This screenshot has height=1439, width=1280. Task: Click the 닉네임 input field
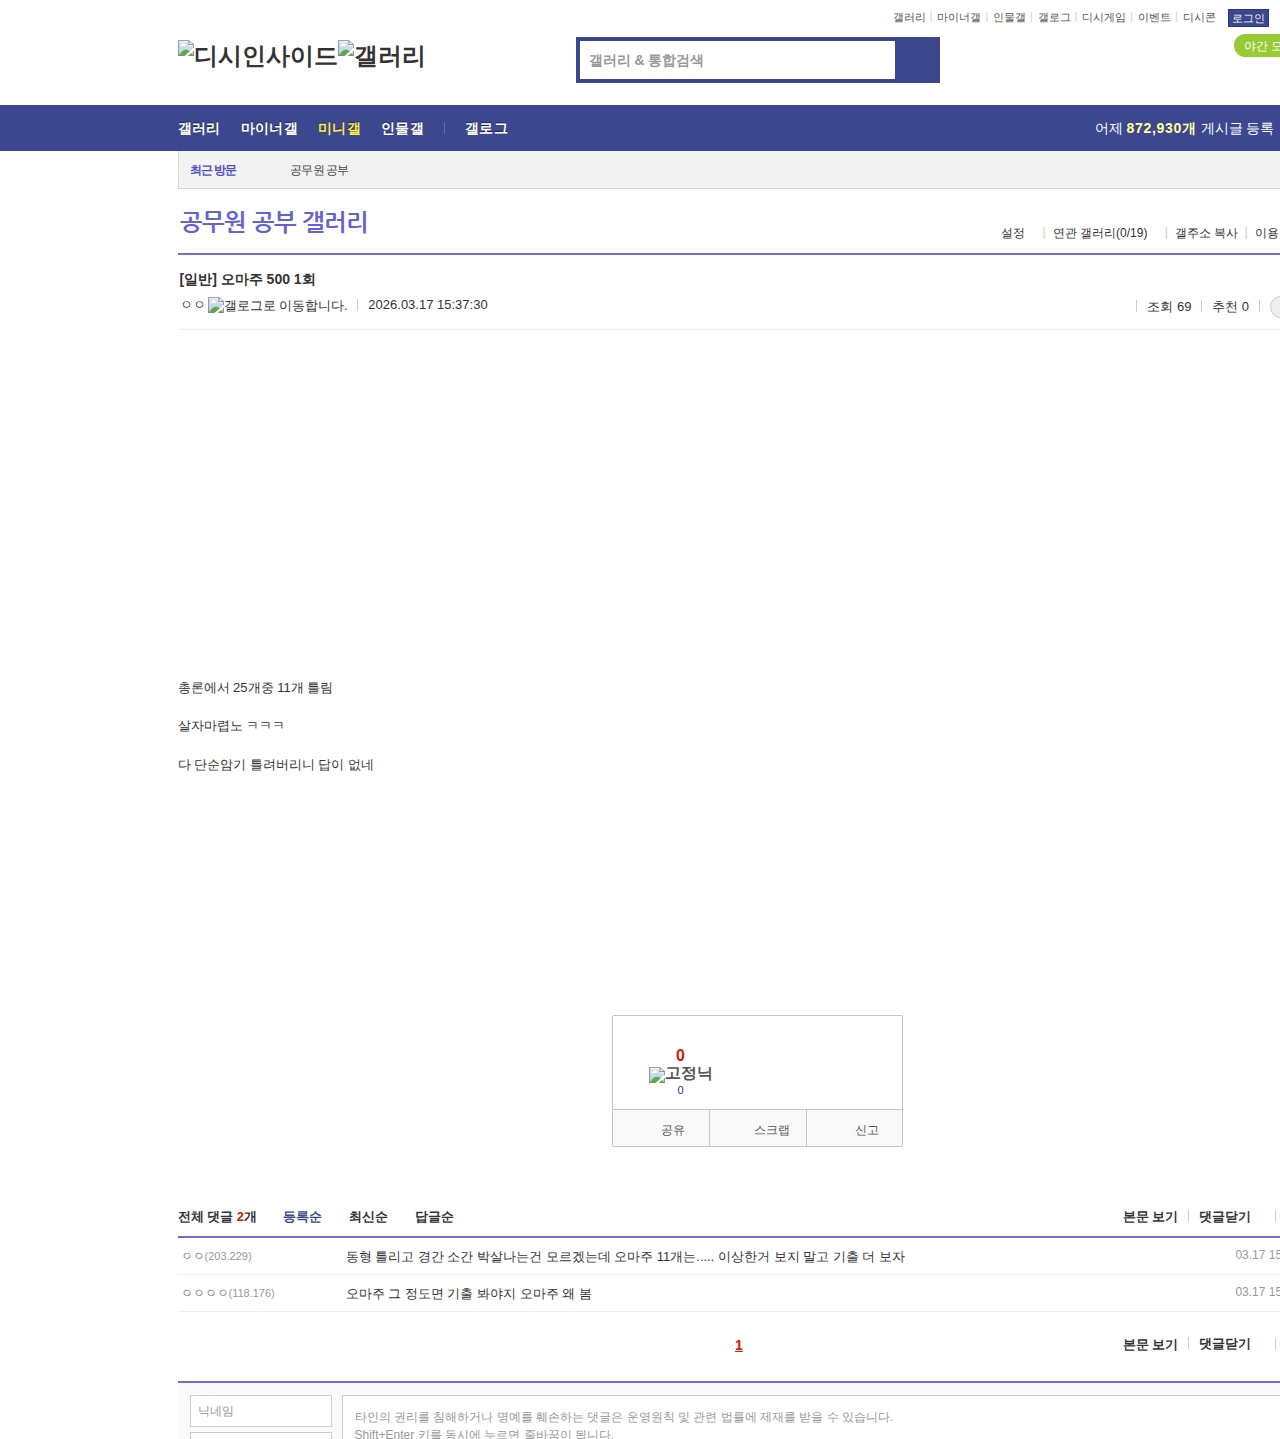tap(261, 1411)
